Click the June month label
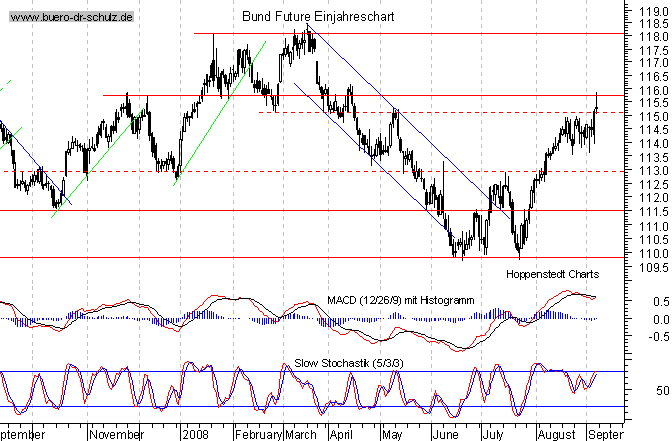This screenshot has height=441, width=672. tap(446, 435)
